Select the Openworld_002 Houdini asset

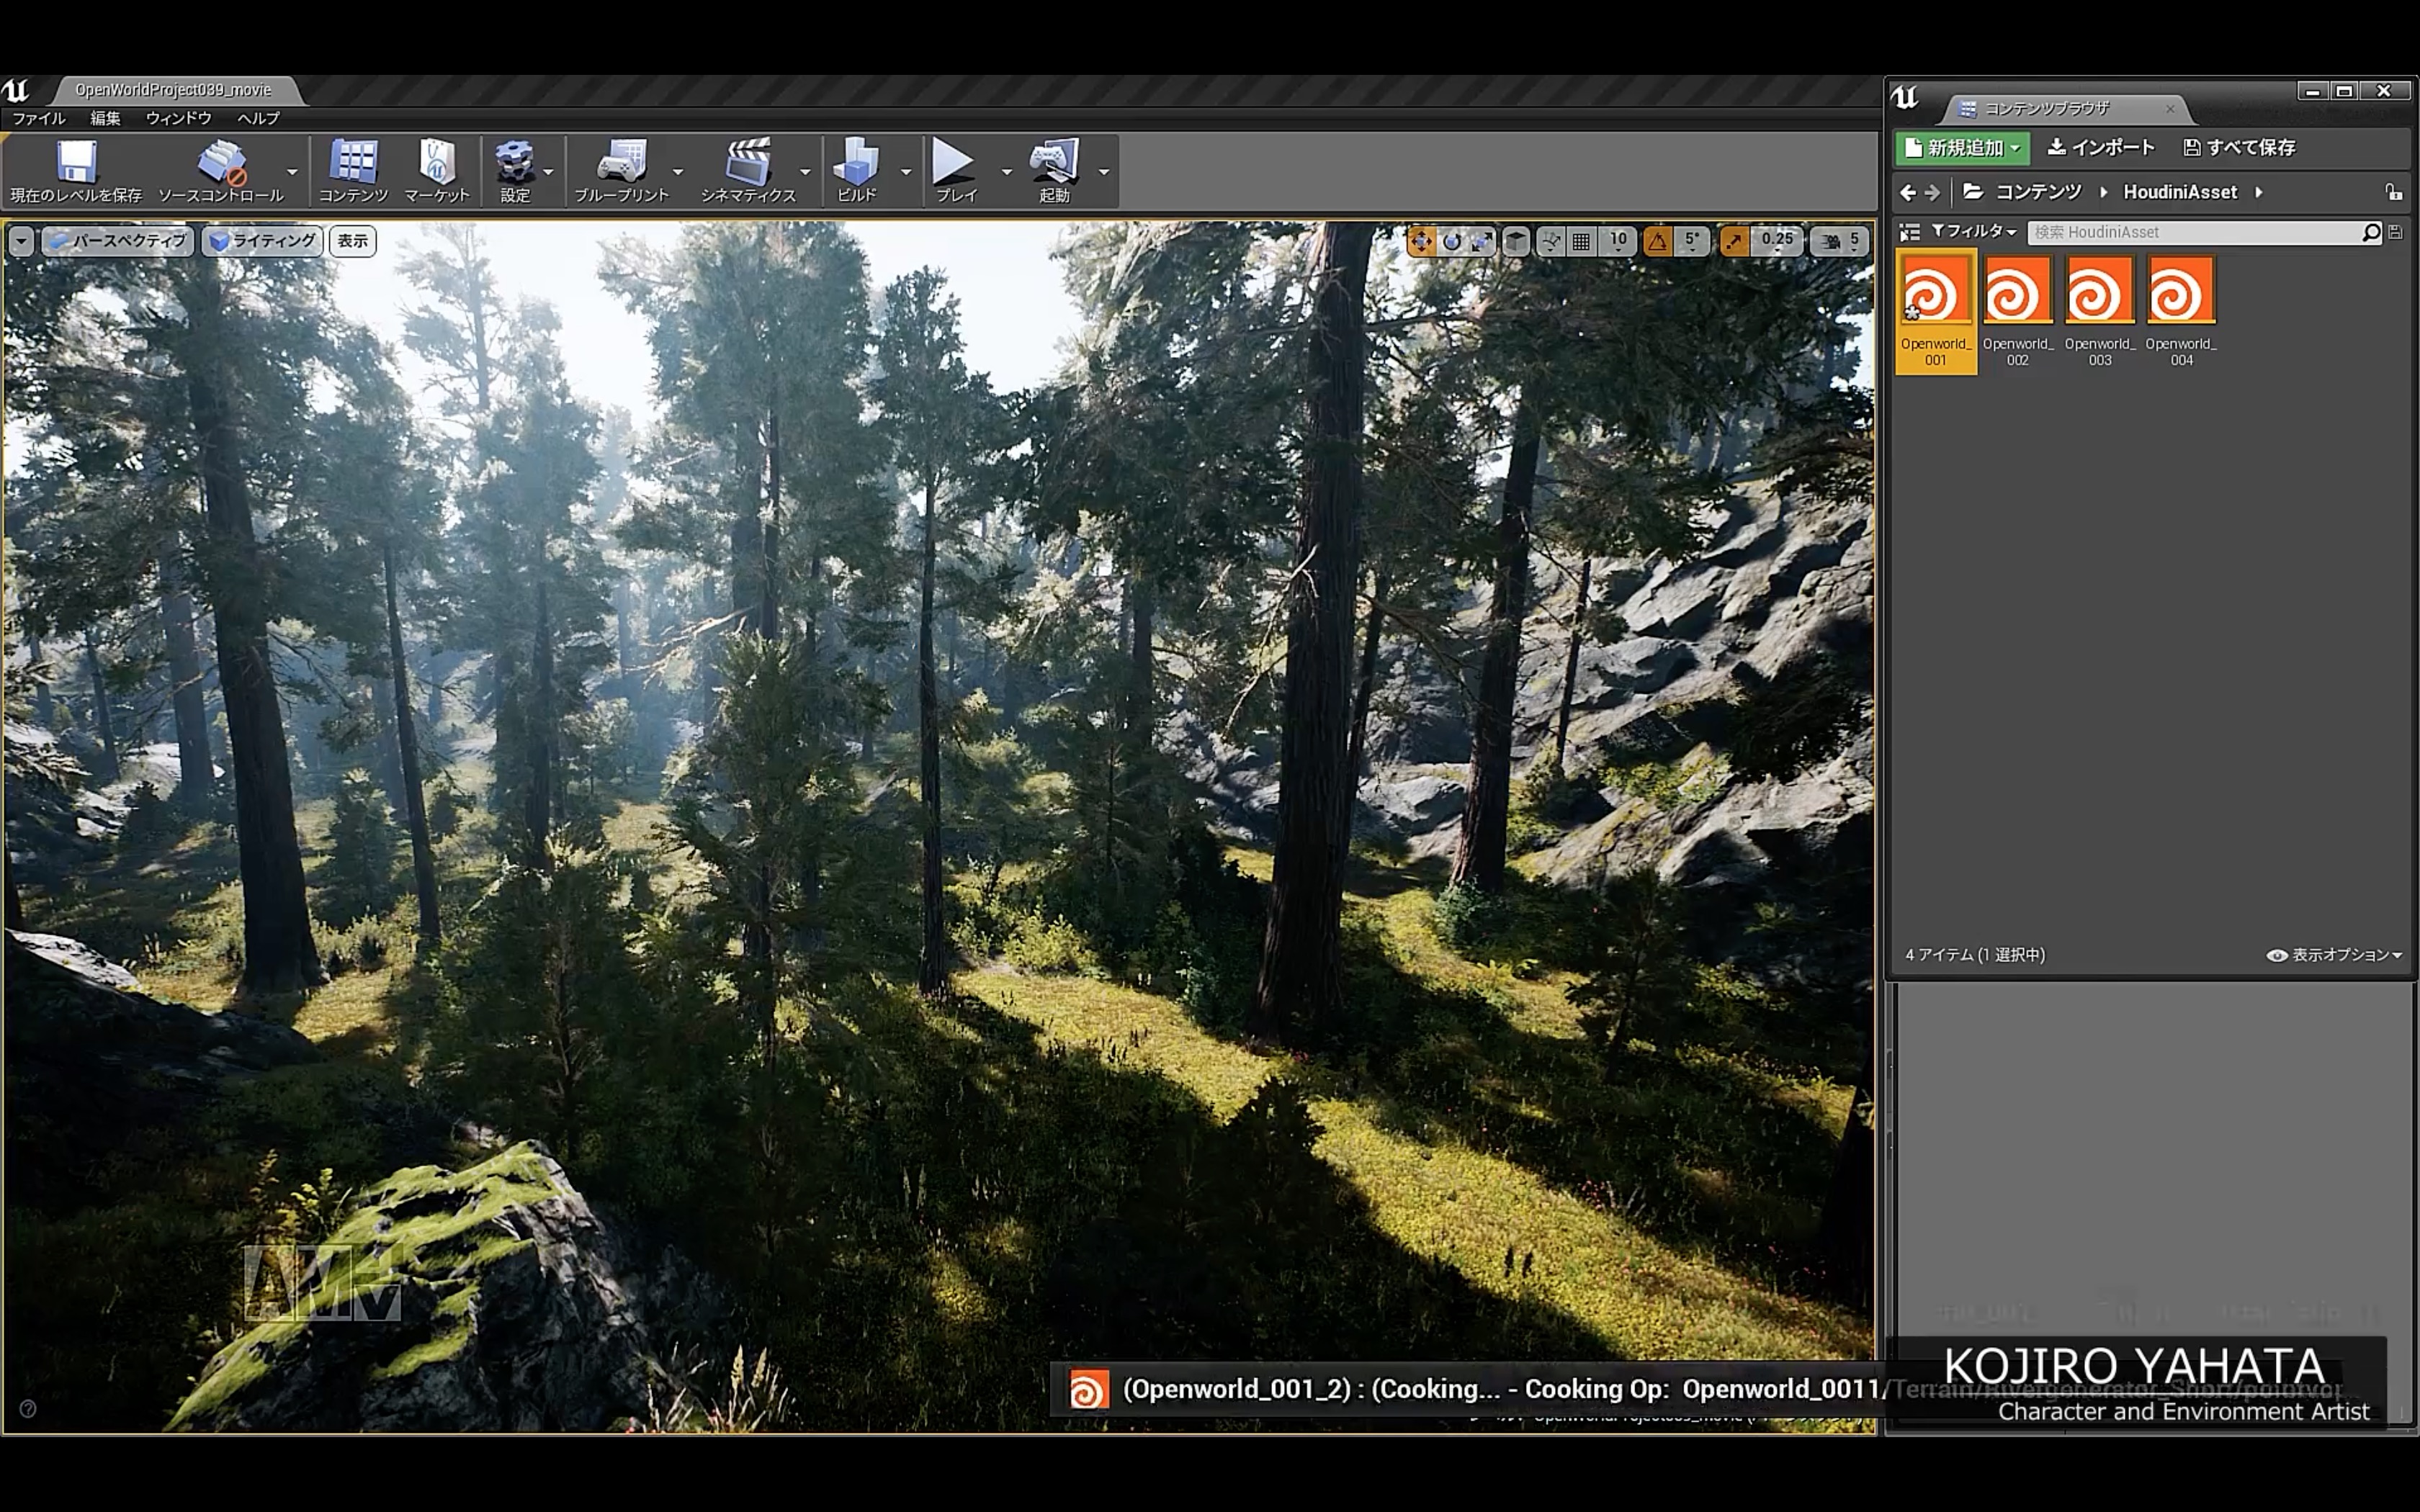2018,312
